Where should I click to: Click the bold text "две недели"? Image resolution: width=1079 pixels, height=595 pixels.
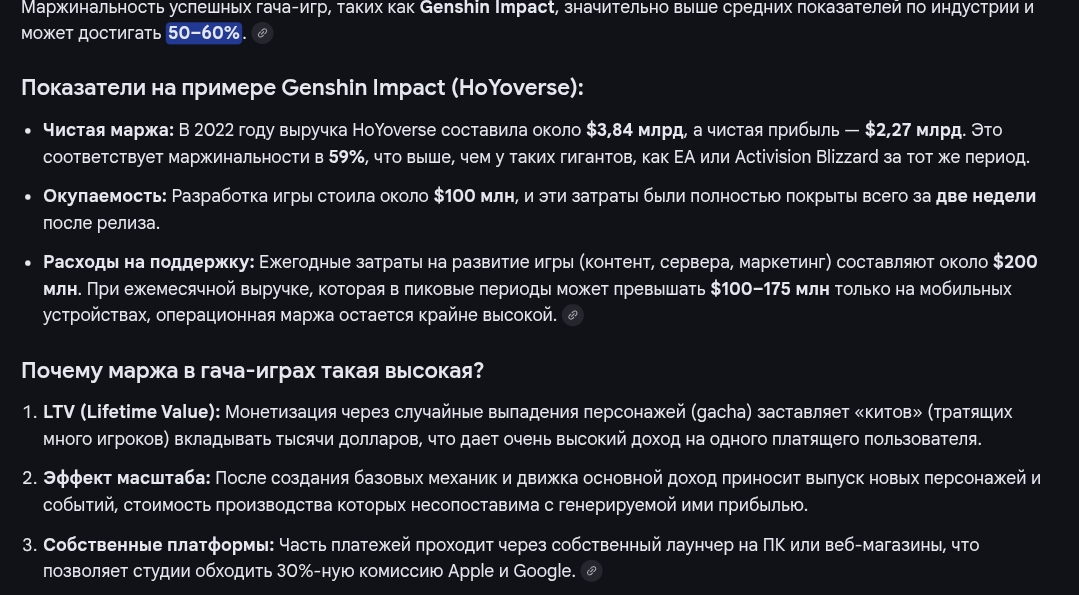point(985,196)
